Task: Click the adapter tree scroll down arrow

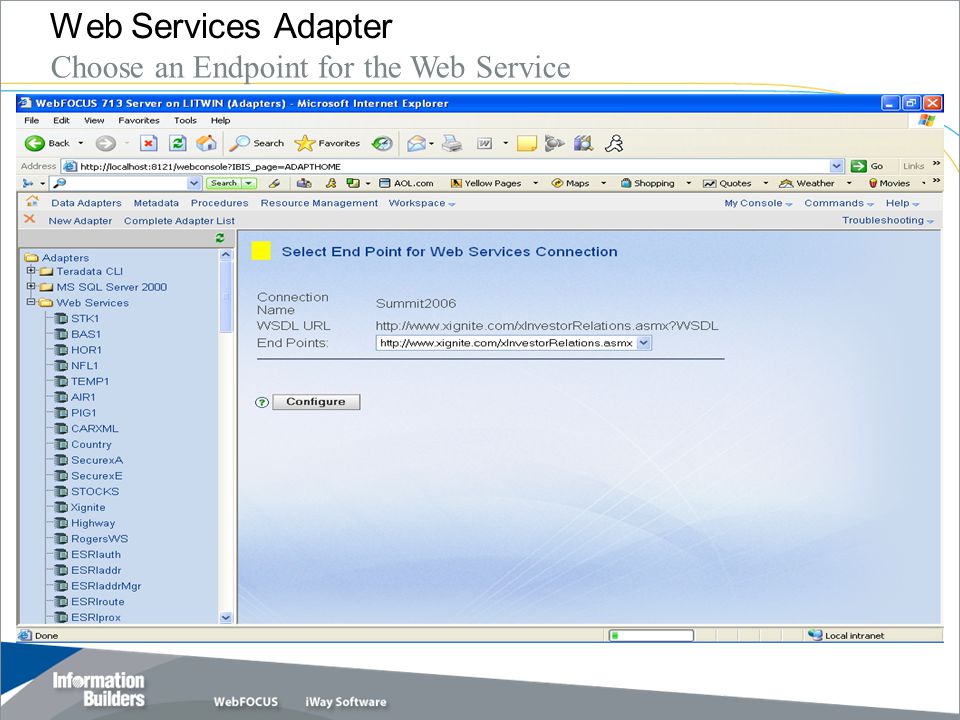Action: click(225, 617)
